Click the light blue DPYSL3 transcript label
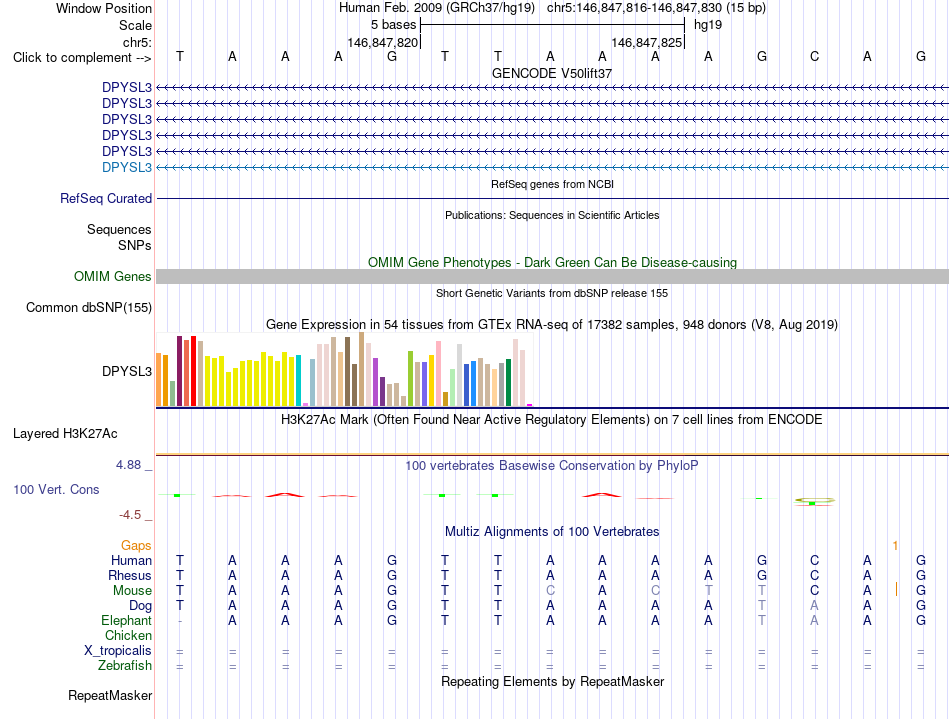 (127, 167)
